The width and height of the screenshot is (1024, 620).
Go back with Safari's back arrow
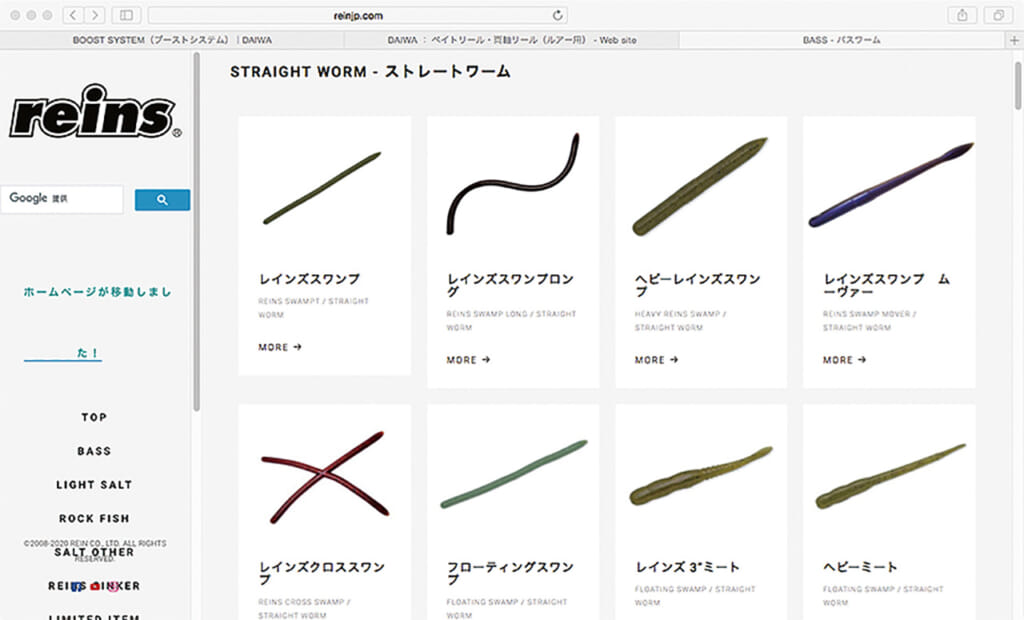coord(73,15)
